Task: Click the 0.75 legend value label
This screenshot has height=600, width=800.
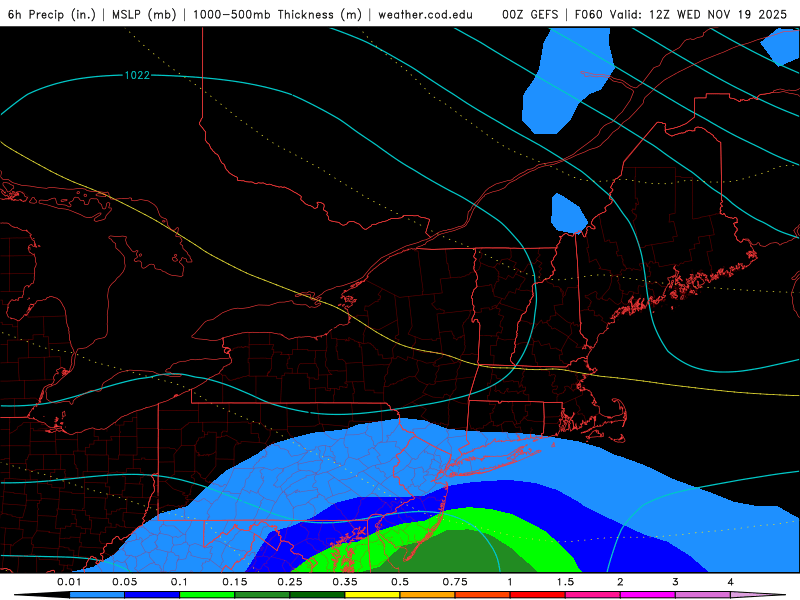Action: pos(455,582)
